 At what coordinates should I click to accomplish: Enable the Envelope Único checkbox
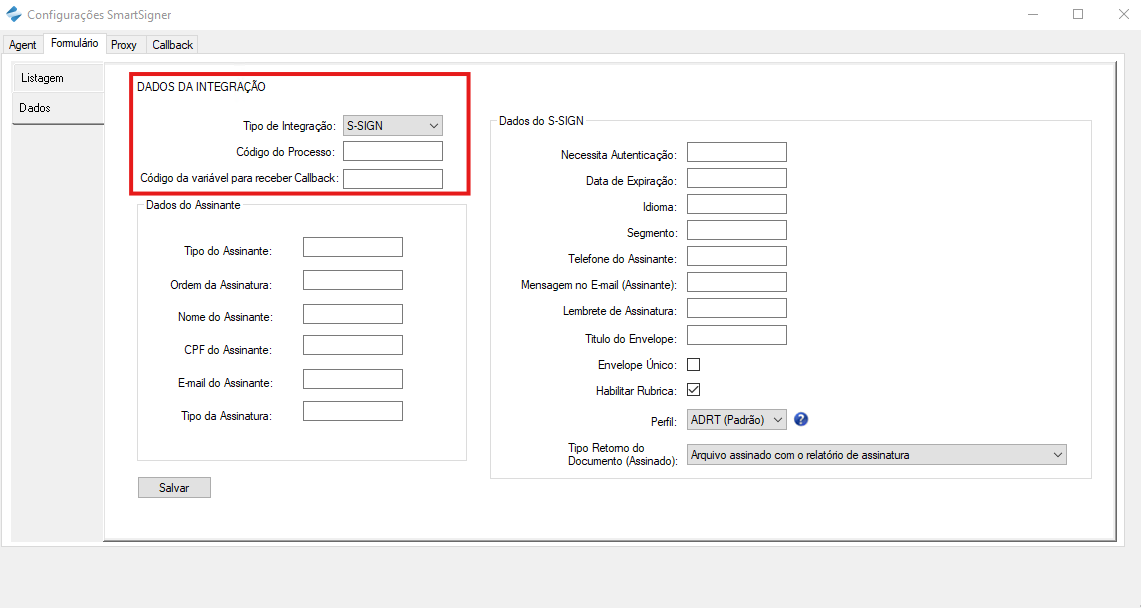tap(693, 365)
